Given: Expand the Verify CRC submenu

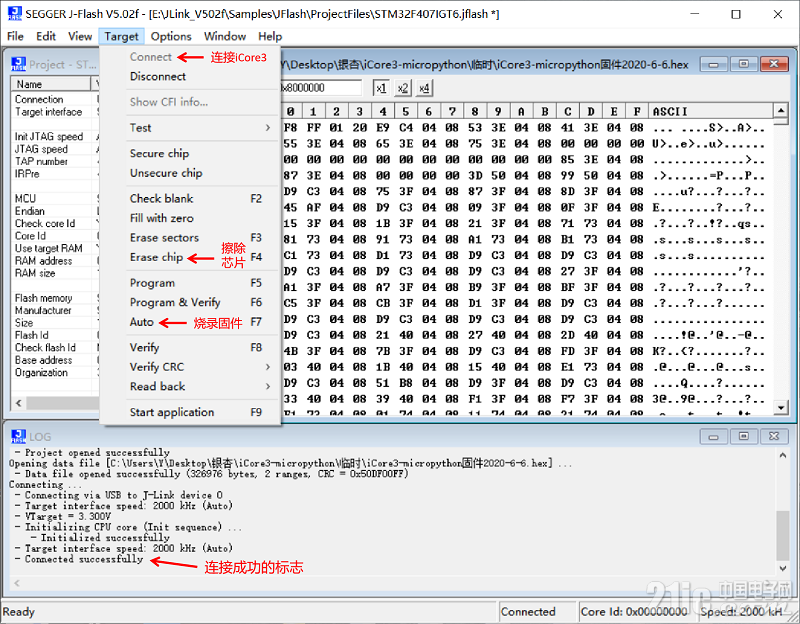Looking at the screenshot, I should (190, 367).
